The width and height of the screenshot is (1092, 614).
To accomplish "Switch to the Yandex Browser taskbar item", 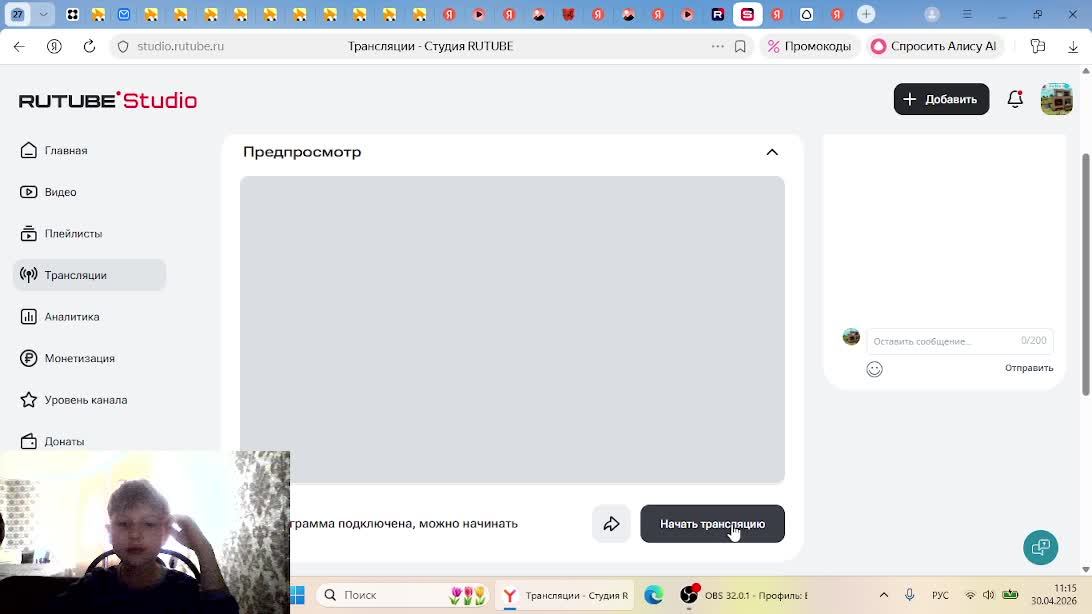I will (x=566, y=595).
